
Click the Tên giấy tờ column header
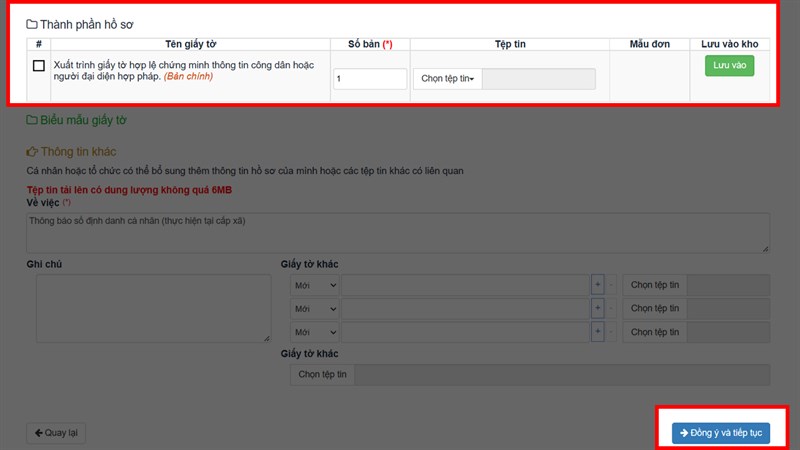191,44
